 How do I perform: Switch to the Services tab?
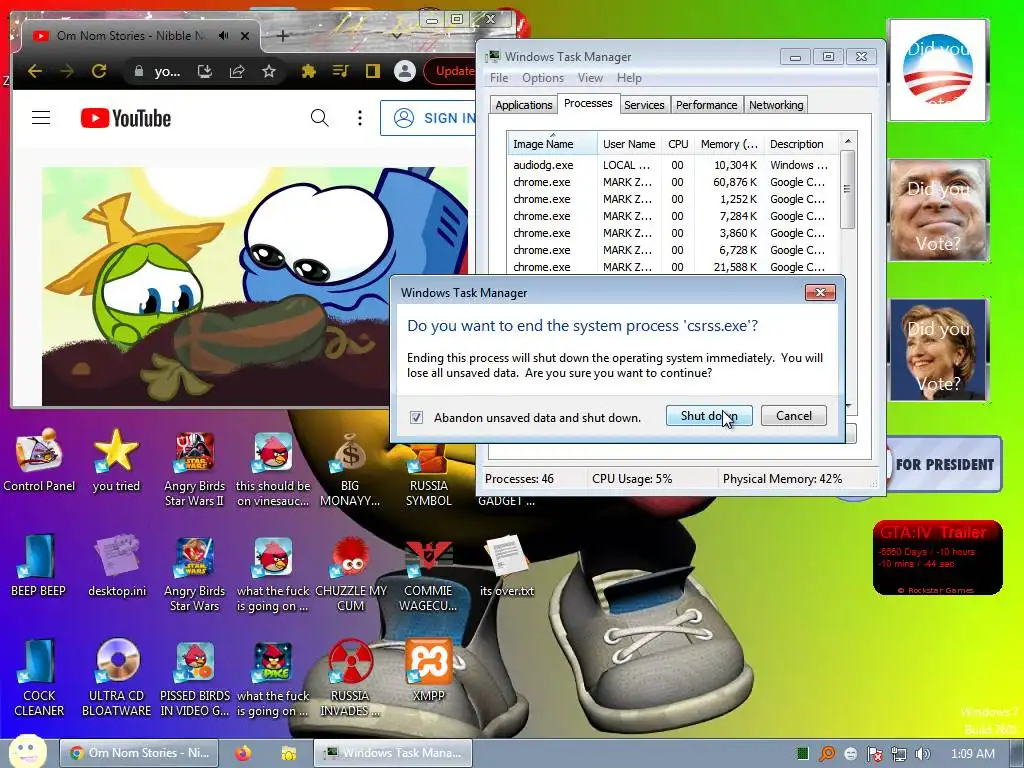(x=644, y=105)
